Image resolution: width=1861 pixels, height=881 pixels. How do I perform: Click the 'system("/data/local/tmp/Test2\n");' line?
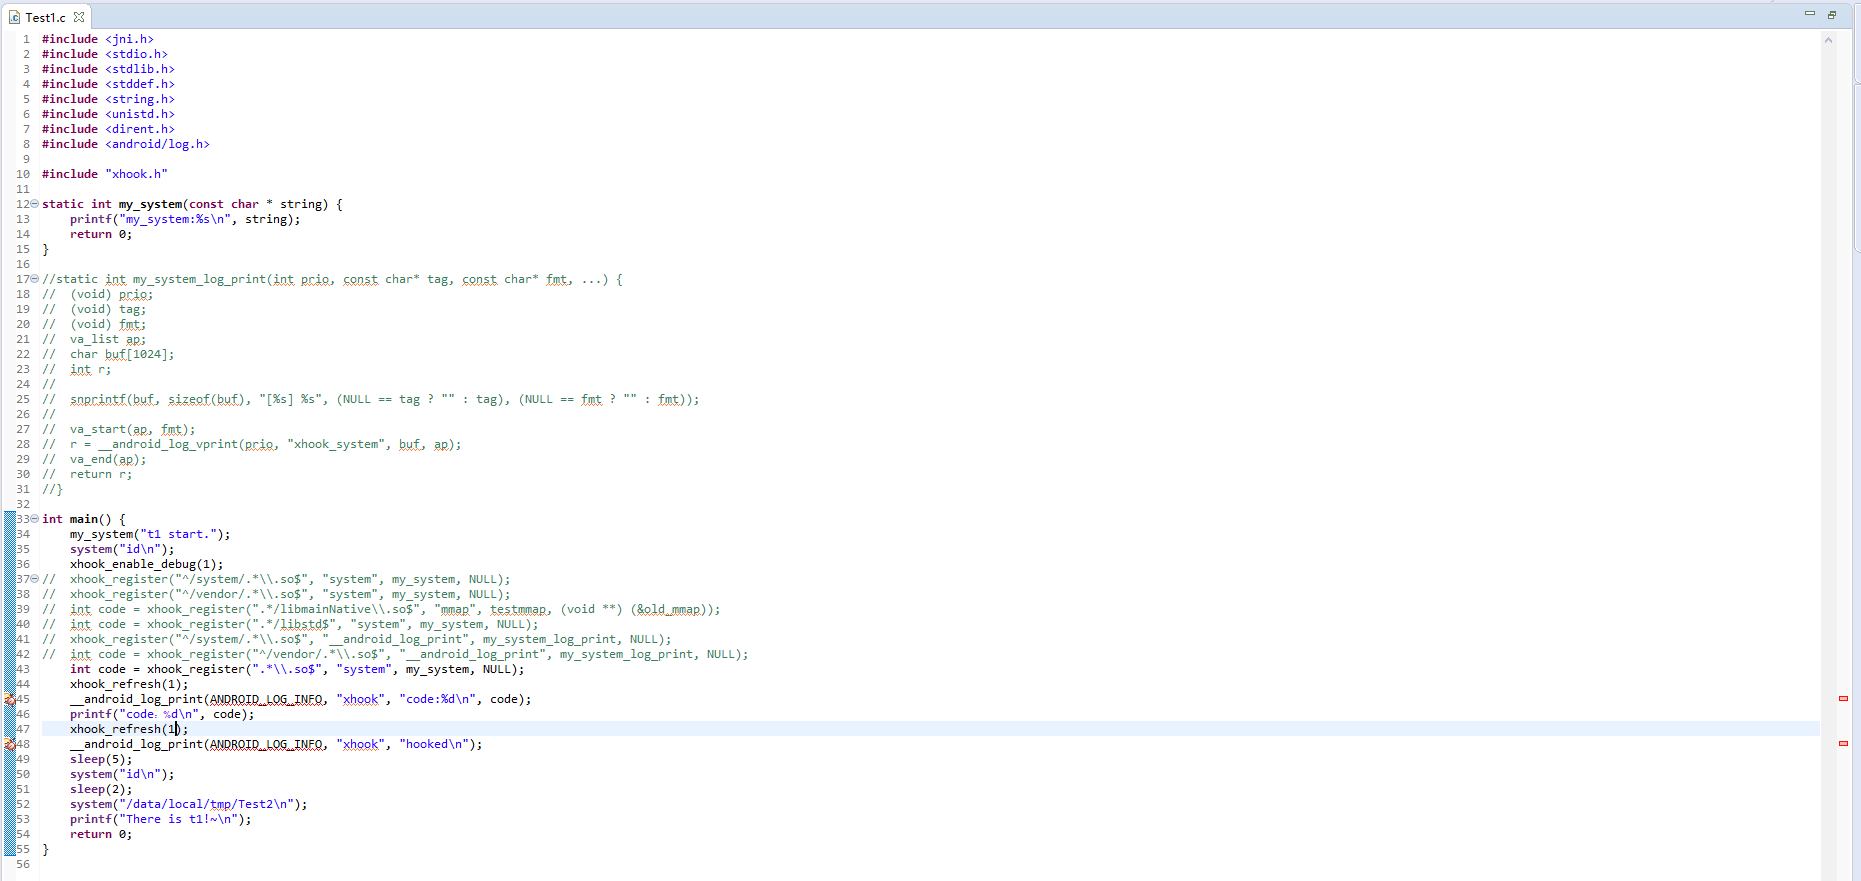pyautogui.click(x=189, y=804)
